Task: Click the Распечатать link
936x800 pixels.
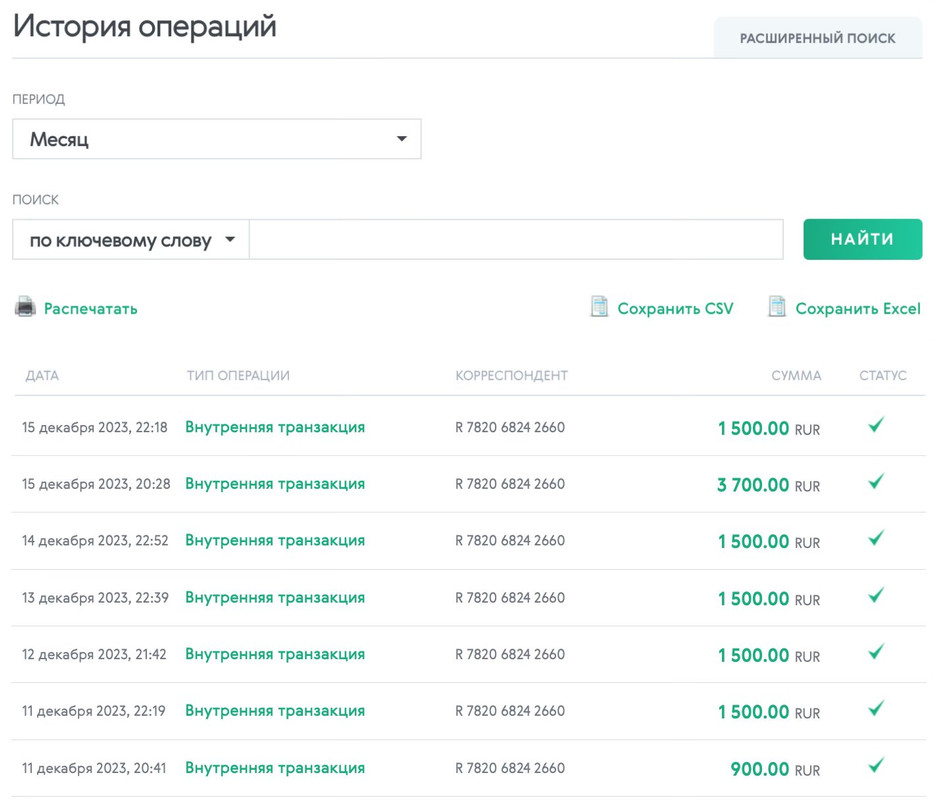Action: tap(91, 309)
